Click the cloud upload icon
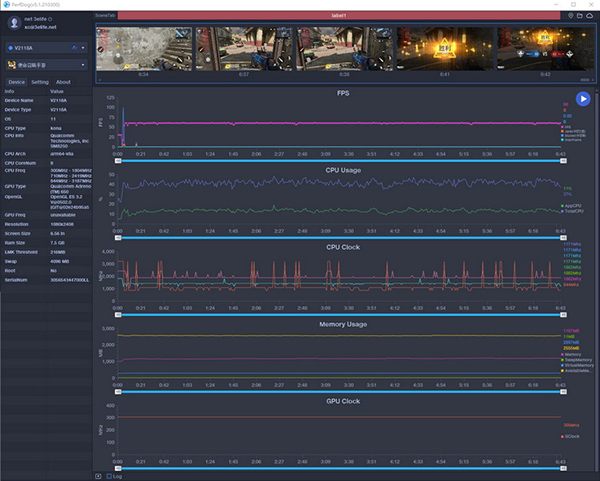600x481 pixels. [589, 15]
